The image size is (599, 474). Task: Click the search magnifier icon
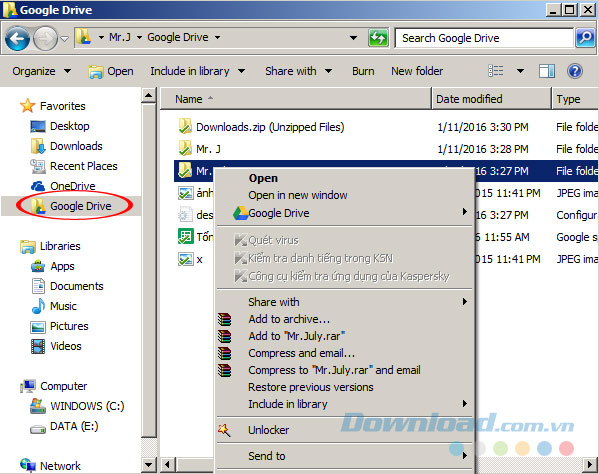[585, 38]
